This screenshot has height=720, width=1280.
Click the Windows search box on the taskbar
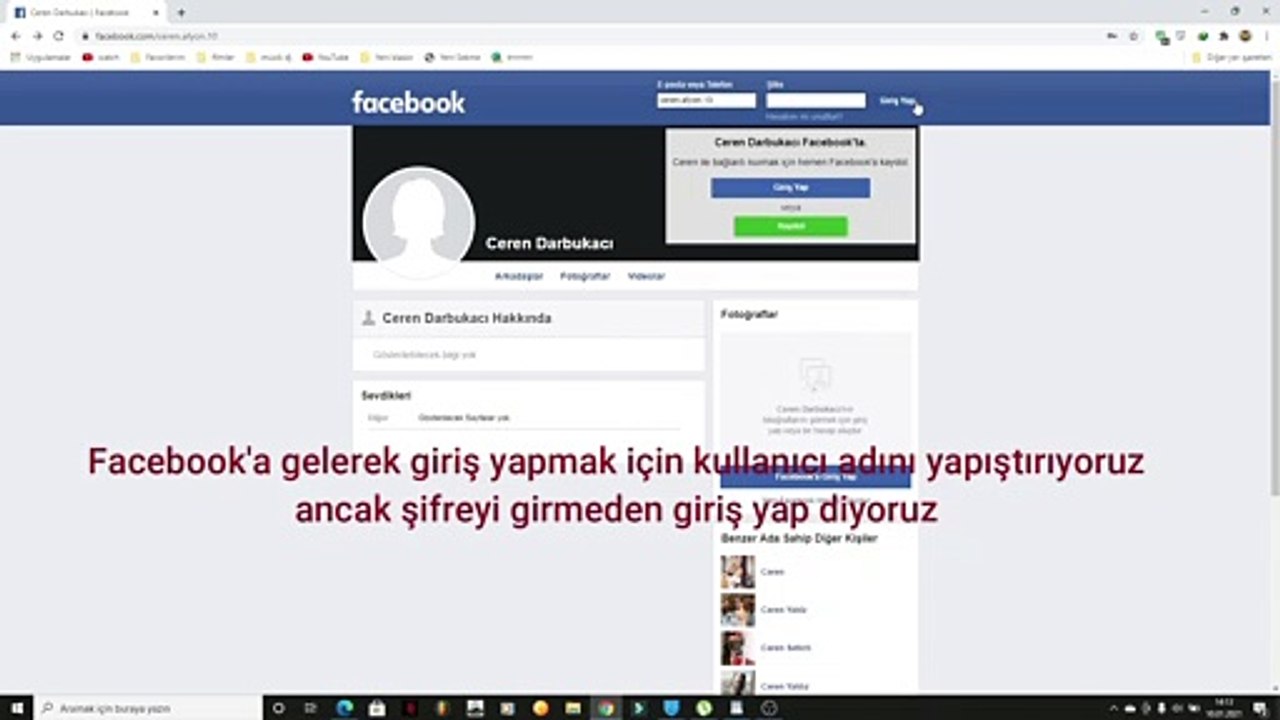pyautogui.click(x=148, y=708)
